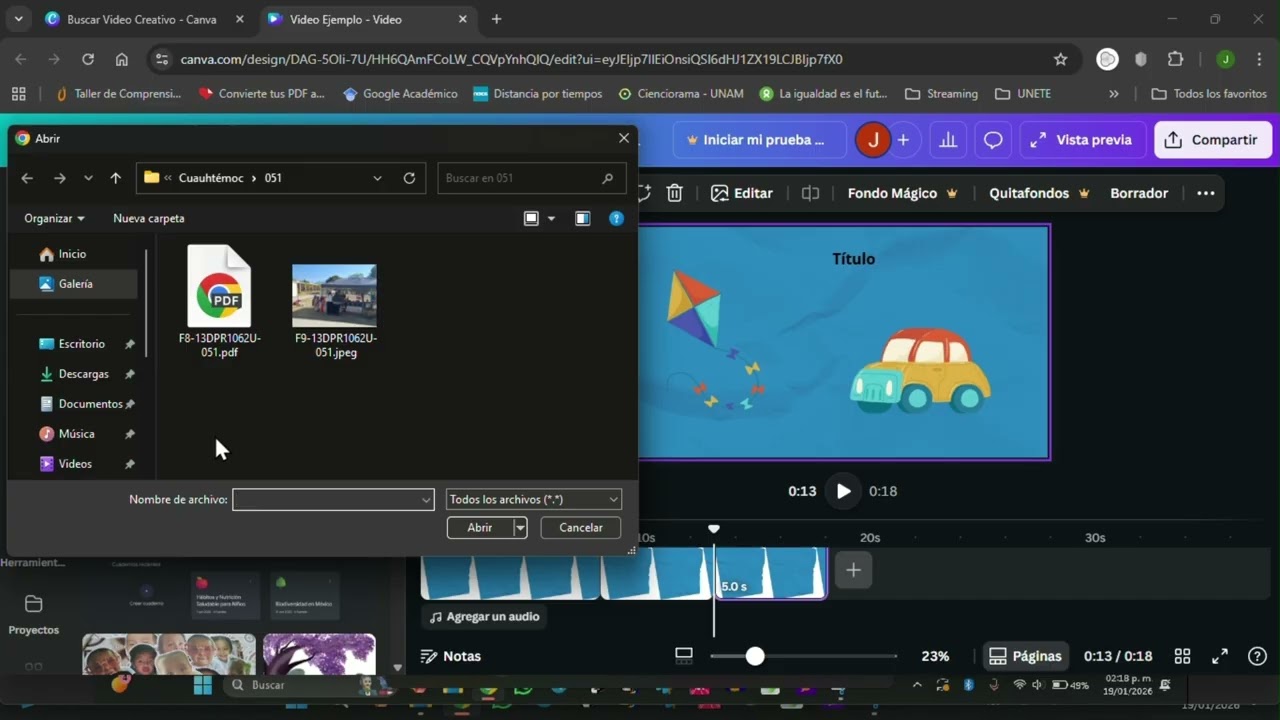Open Fondo Mágico tool
1280x720 pixels.
coord(903,193)
